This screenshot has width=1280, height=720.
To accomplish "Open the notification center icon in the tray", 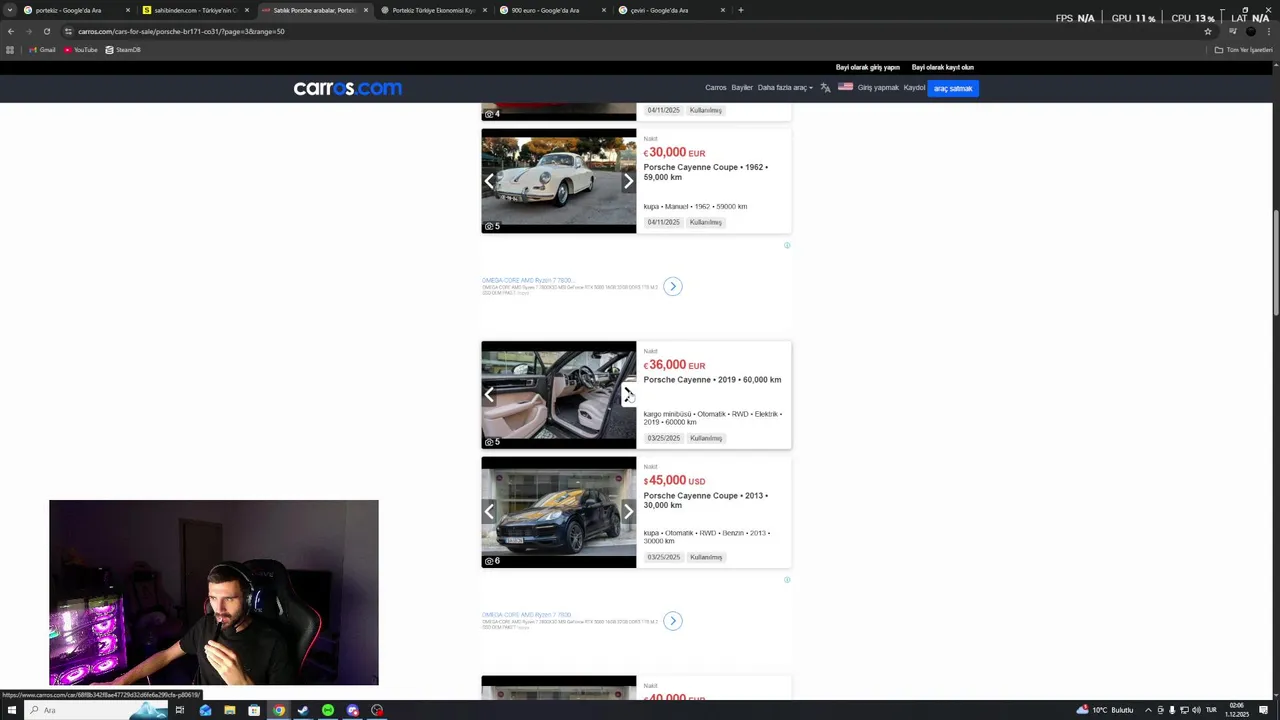I will point(1264,710).
